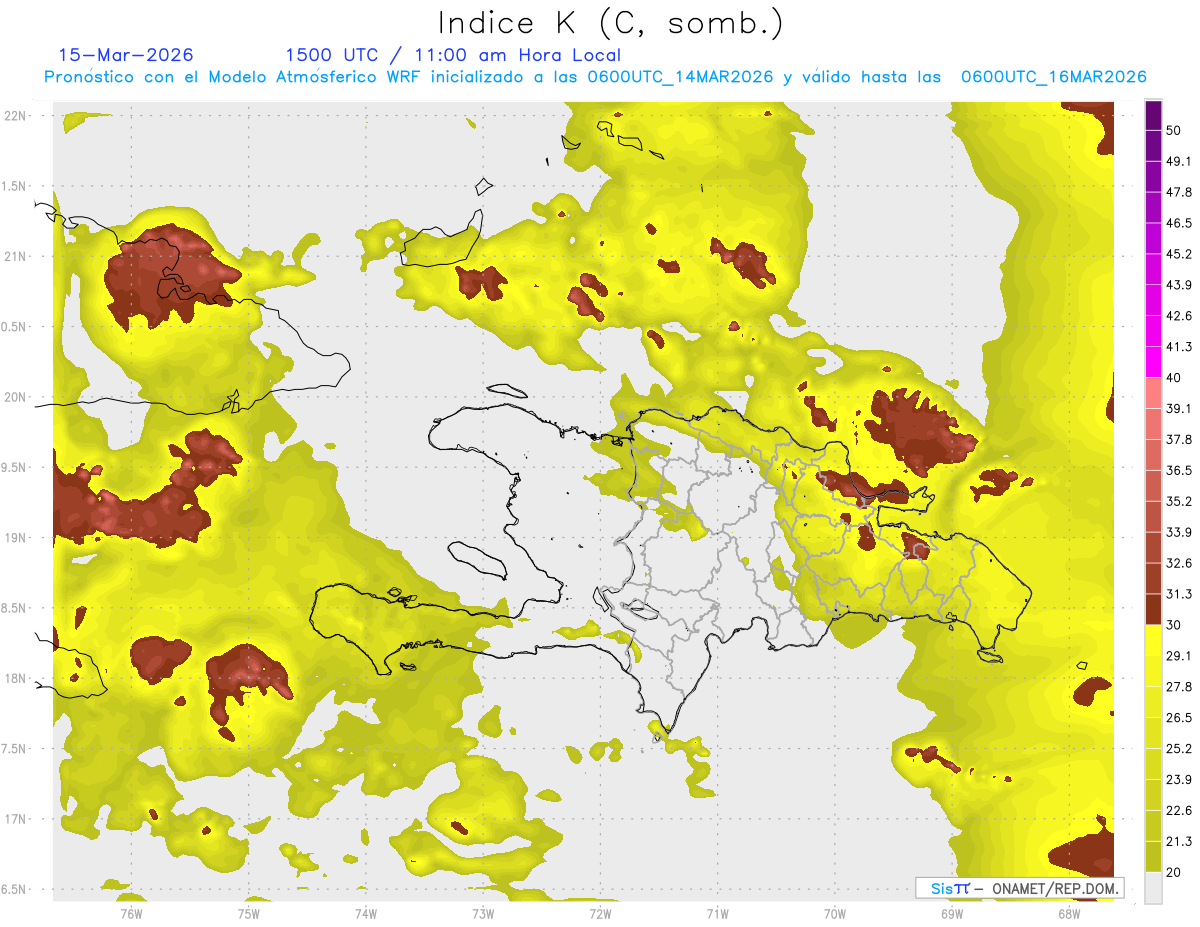Click the '68W' longitude label
Image resolution: width=1200 pixels, height=927 pixels.
click(x=1069, y=914)
